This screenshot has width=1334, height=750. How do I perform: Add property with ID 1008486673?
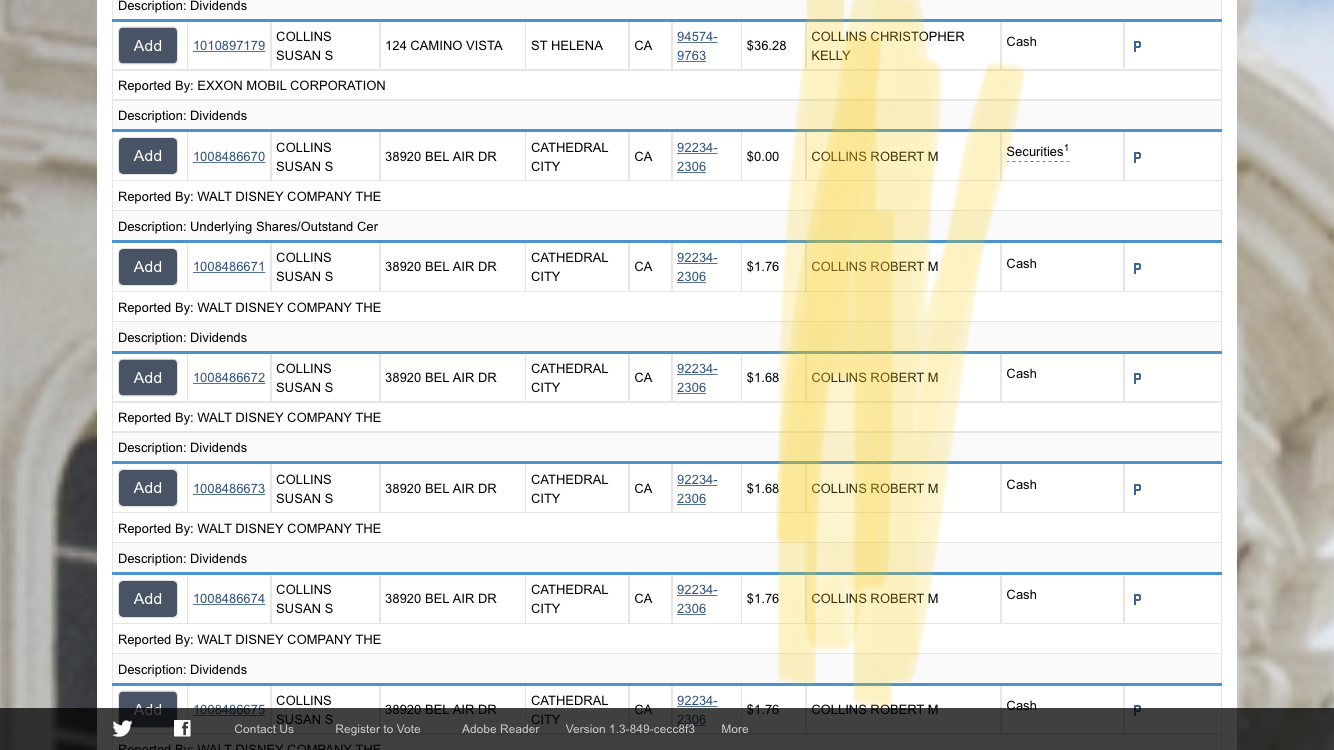[148, 488]
